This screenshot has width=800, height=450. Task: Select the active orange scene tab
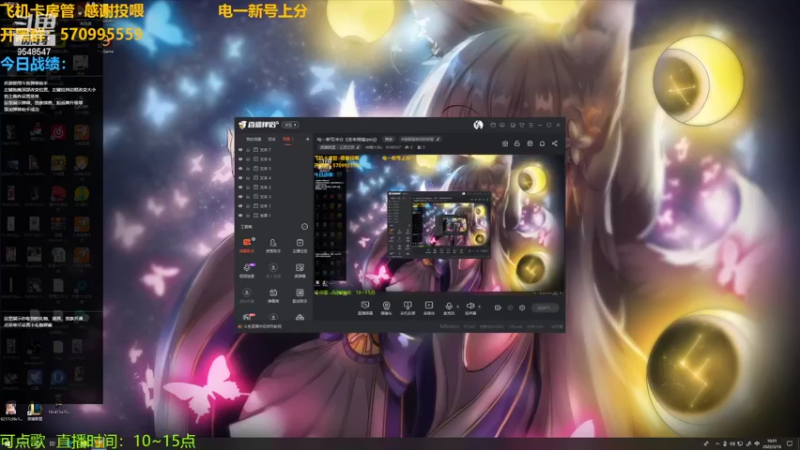pyautogui.click(x=288, y=139)
